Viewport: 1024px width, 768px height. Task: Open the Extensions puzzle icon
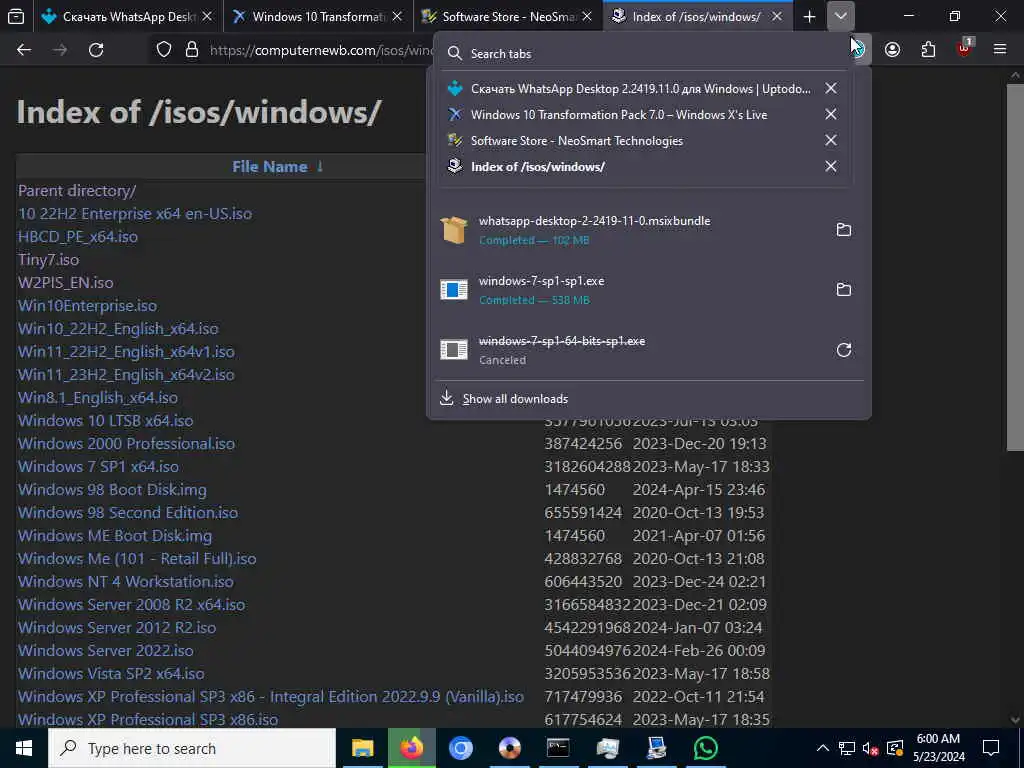coord(928,50)
